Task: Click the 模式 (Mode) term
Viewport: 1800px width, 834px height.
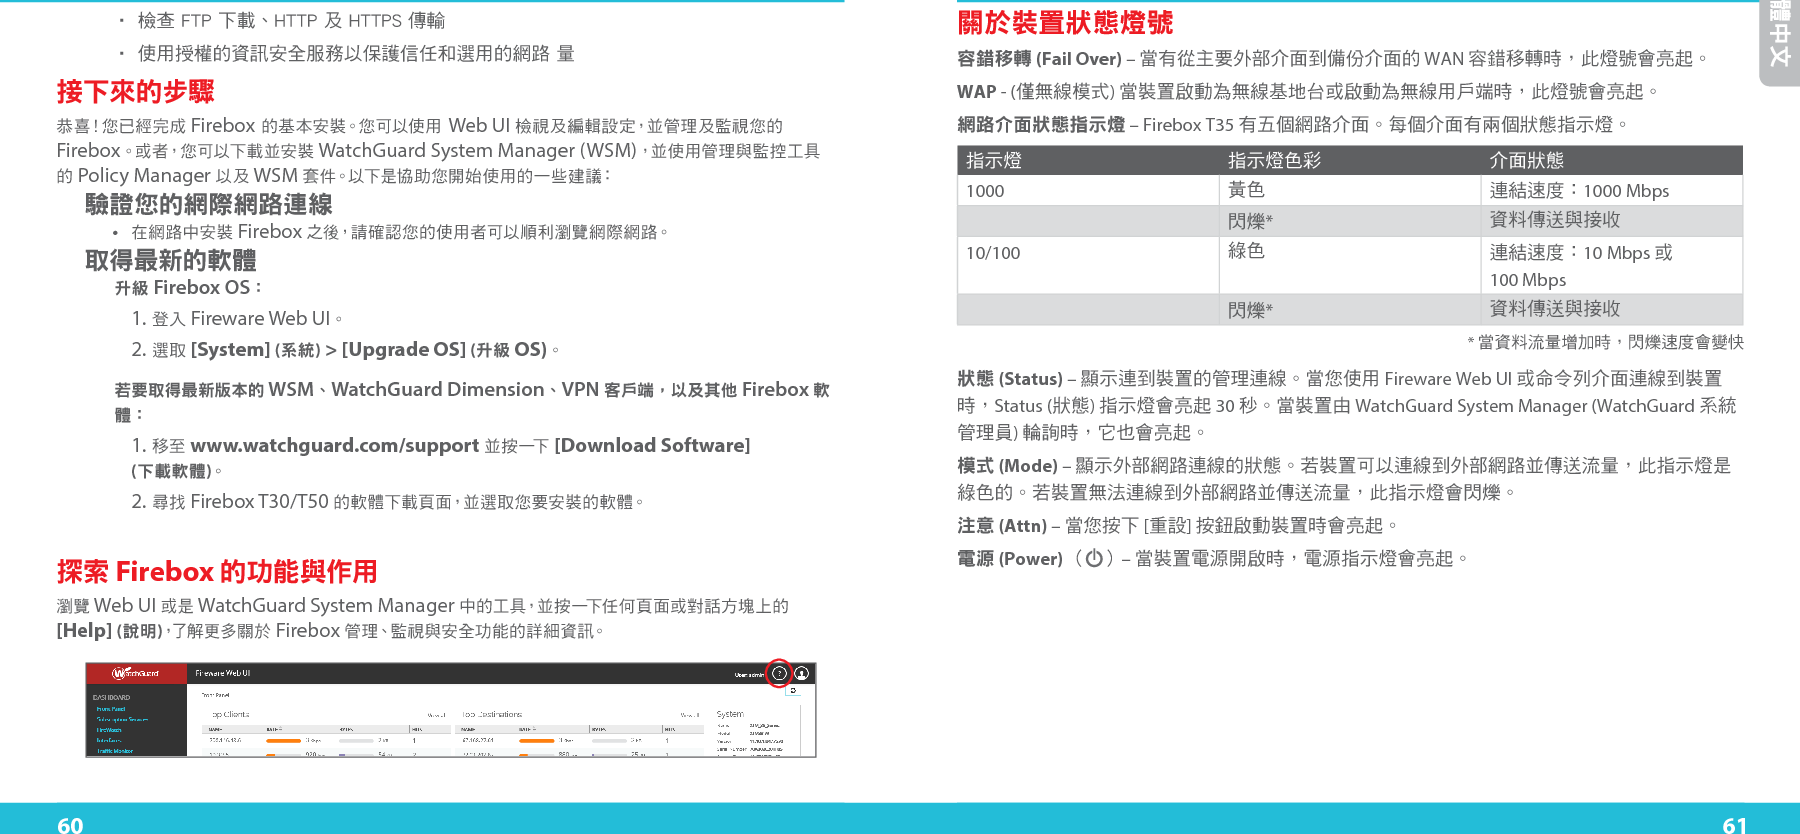Action: (x=1007, y=466)
